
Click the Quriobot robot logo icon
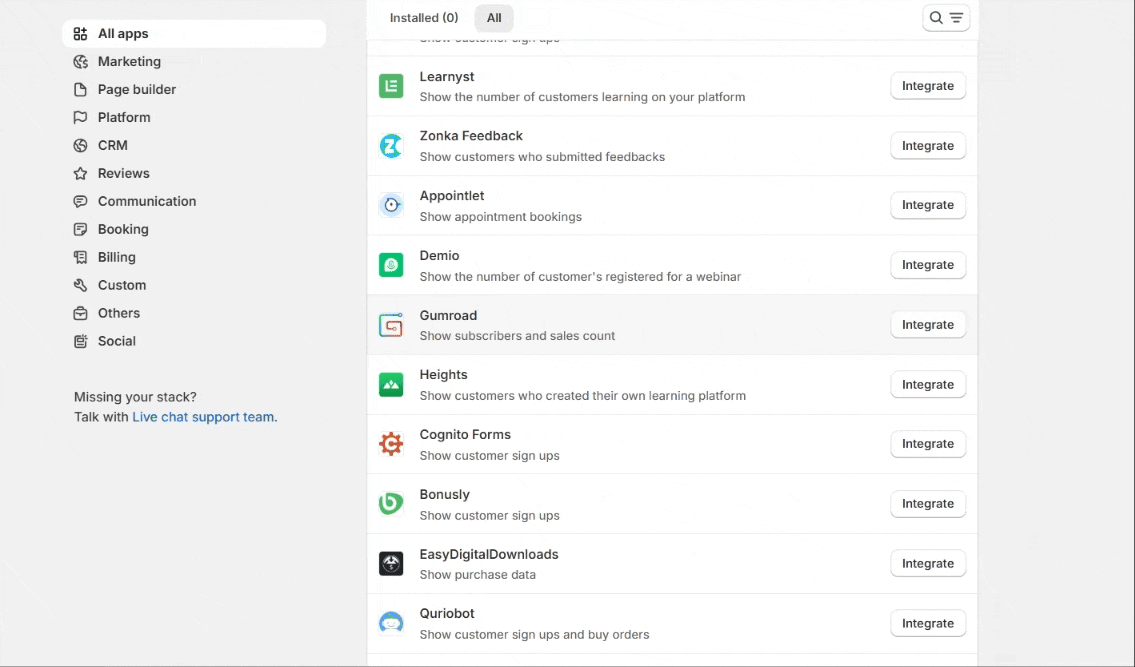click(391, 623)
